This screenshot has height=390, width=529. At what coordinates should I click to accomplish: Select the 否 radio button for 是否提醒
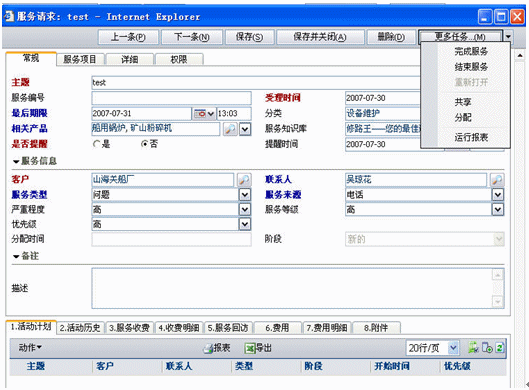(x=144, y=144)
